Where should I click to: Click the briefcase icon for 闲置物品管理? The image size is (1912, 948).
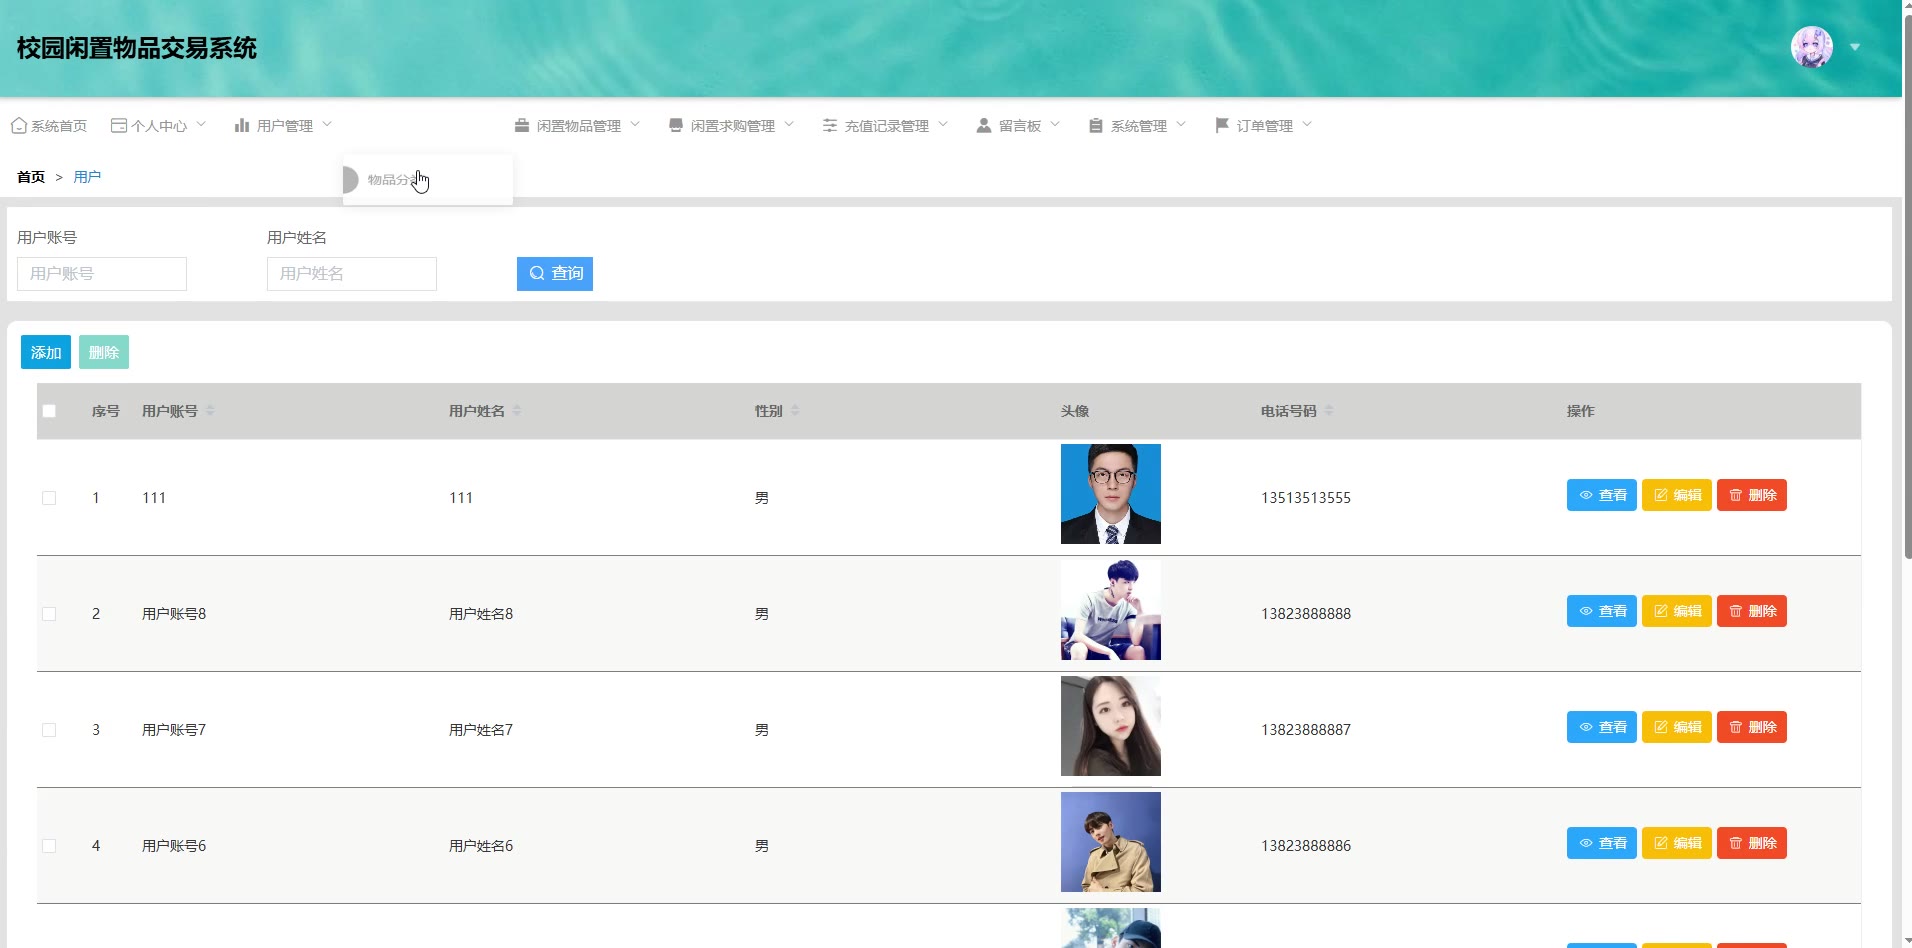522,126
